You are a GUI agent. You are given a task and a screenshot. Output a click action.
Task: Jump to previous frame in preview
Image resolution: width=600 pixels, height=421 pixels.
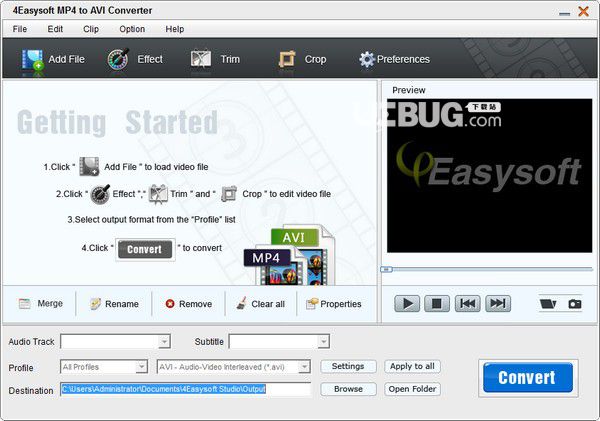pyautogui.click(x=467, y=304)
